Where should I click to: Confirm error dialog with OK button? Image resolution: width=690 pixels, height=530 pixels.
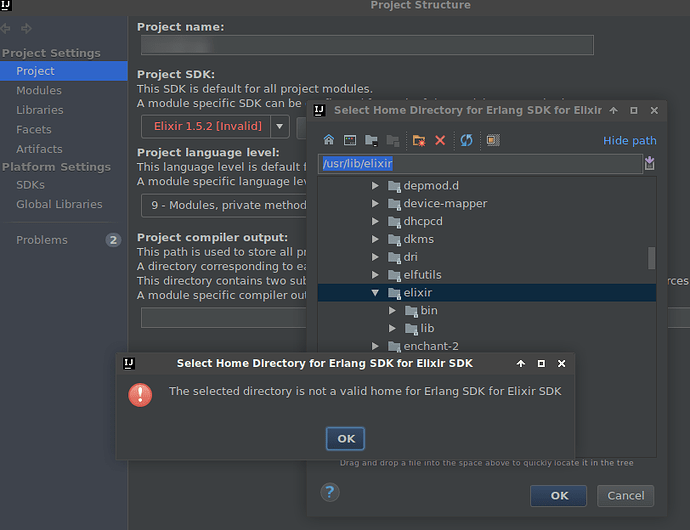point(345,438)
